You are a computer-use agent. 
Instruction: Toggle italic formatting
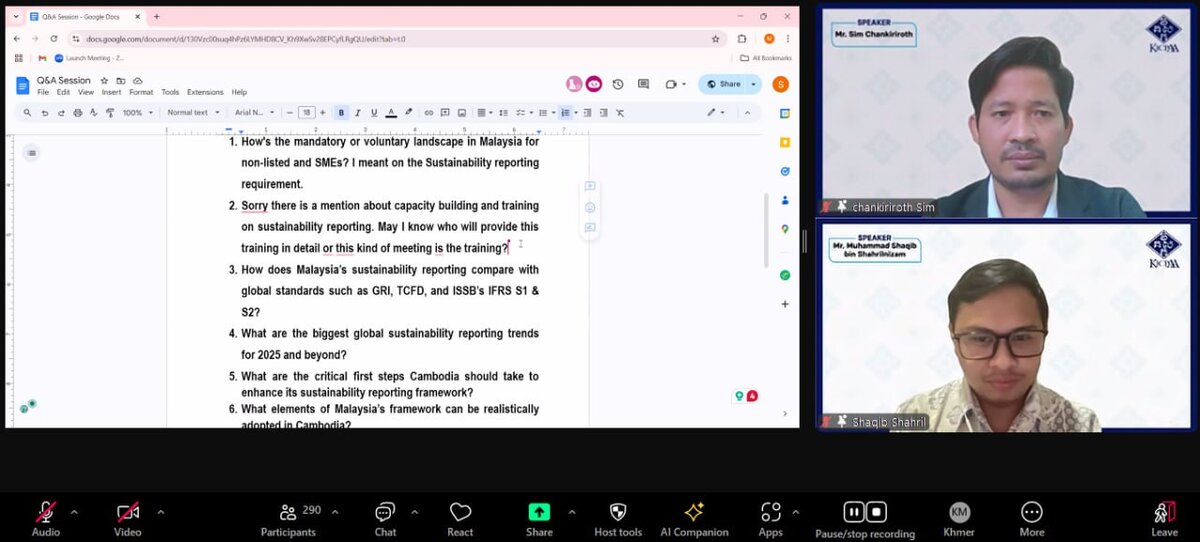[x=358, y=113]
